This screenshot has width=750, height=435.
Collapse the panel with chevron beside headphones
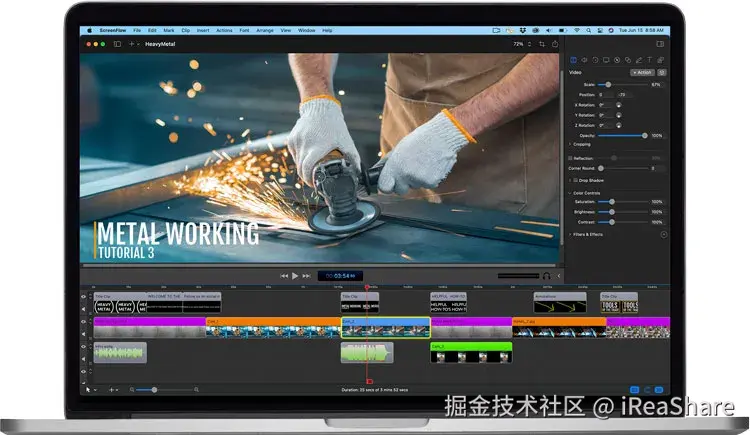click(558, 276)
